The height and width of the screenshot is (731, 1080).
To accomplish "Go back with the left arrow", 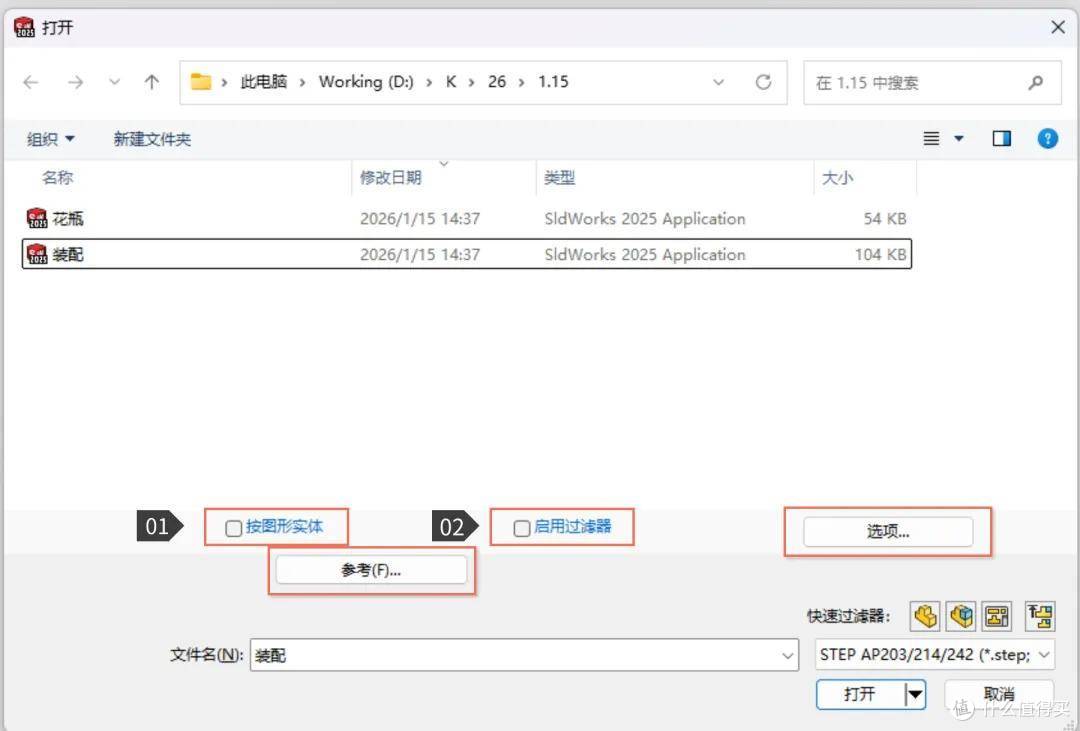I will coord(31,83).
